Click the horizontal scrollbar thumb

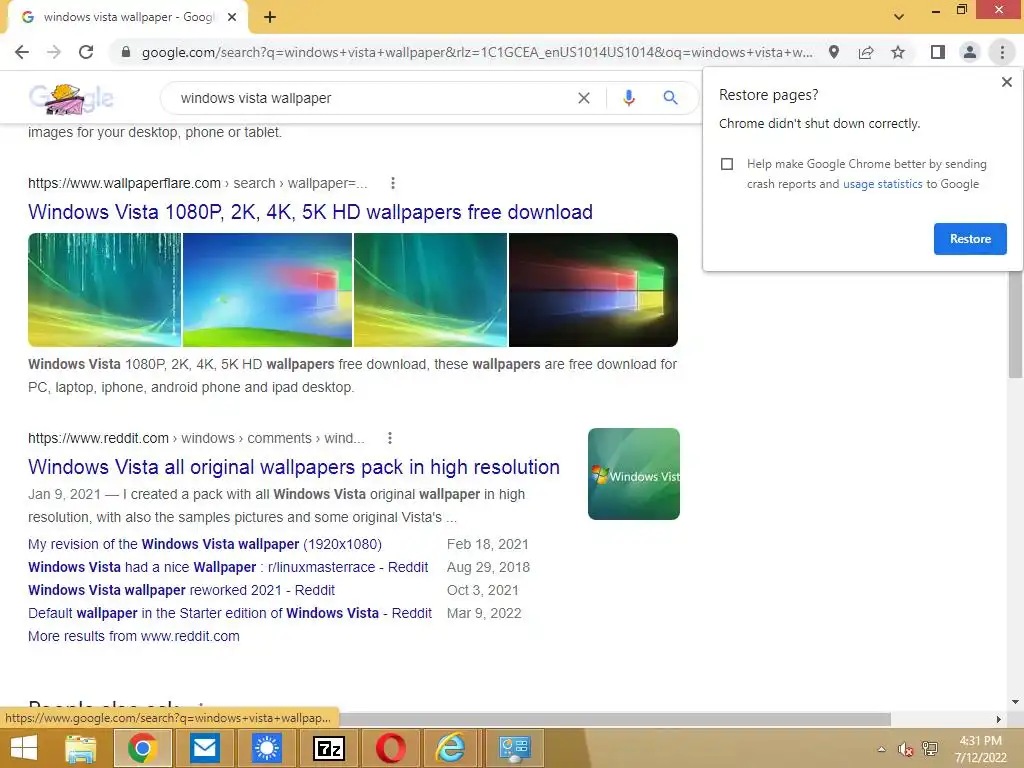tap(614, 719)
